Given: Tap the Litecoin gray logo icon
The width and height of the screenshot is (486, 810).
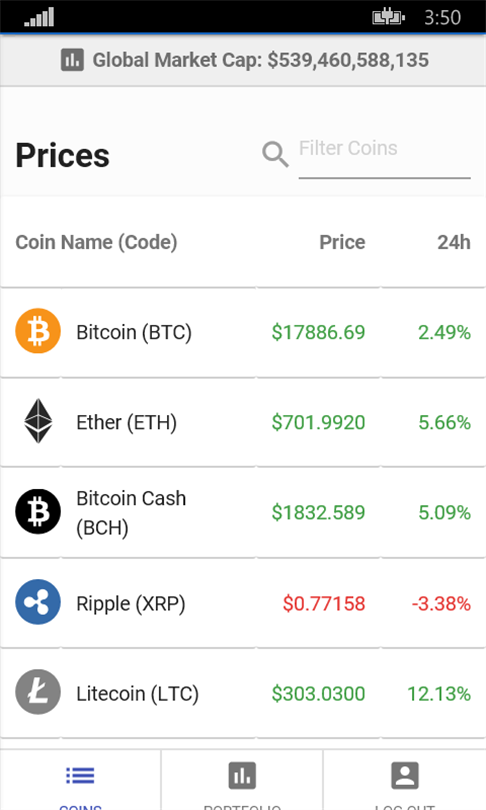Looking at the screenshot, I should (x=38, y=692).
